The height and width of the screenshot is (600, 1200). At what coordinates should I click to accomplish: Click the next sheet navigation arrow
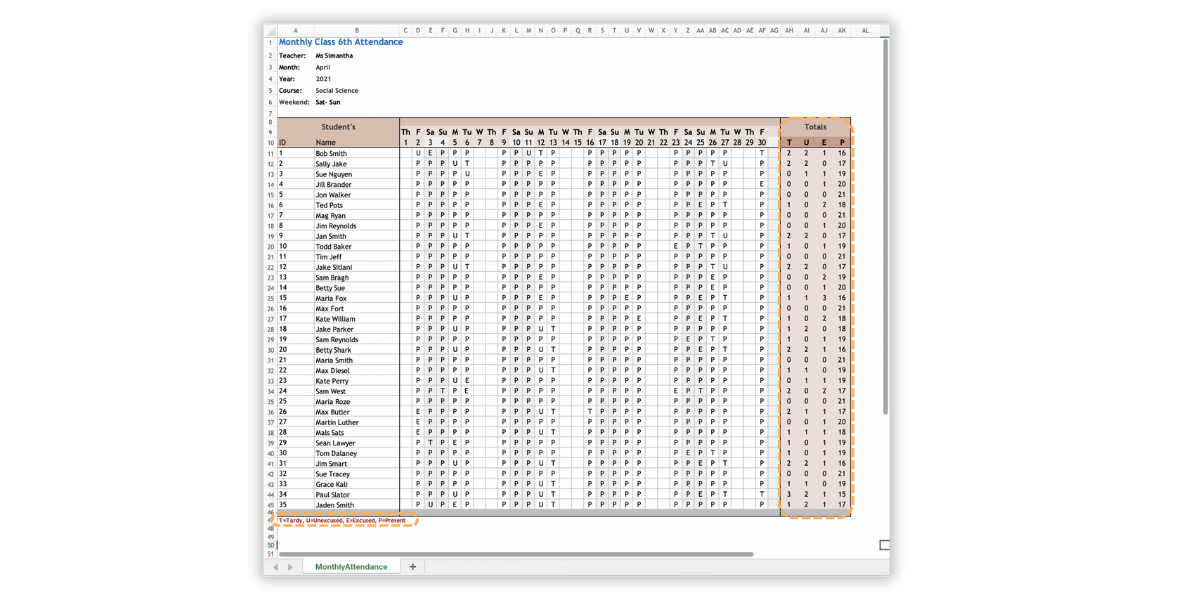coord(290,567)
